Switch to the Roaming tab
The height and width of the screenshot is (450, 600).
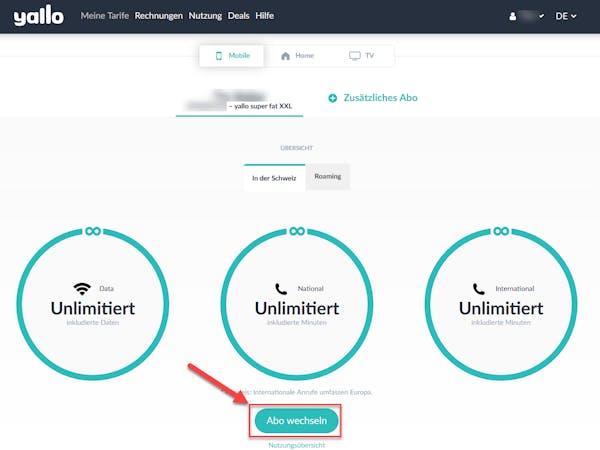point(328,176)
